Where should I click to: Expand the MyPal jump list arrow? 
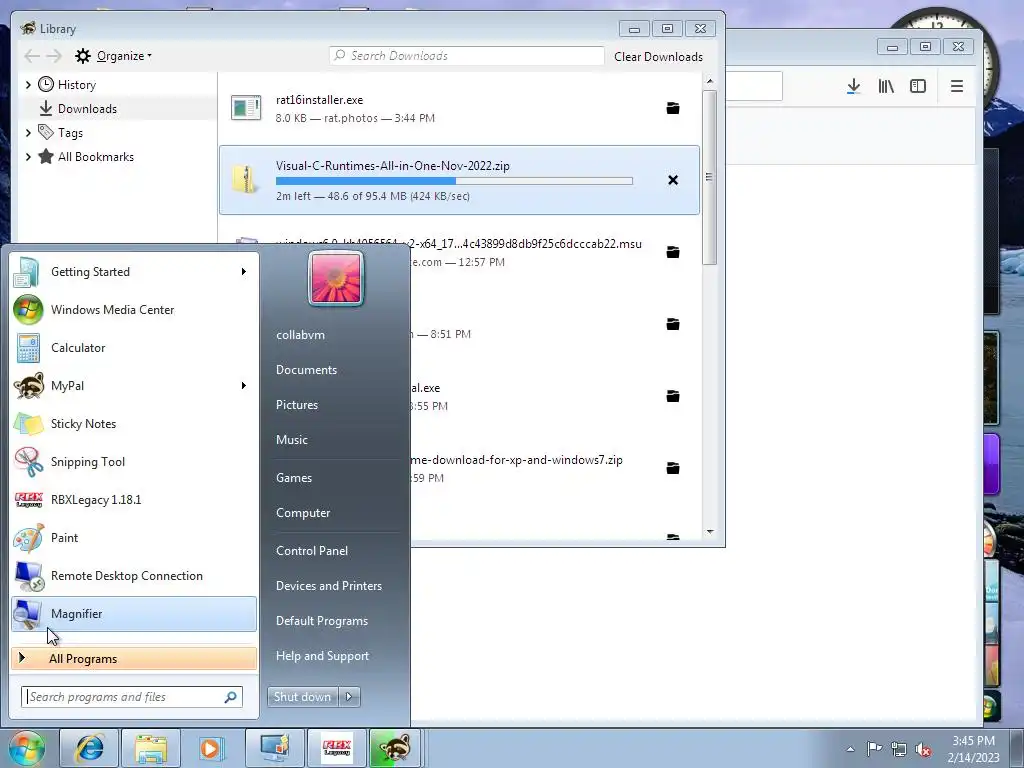pos(244,385)
